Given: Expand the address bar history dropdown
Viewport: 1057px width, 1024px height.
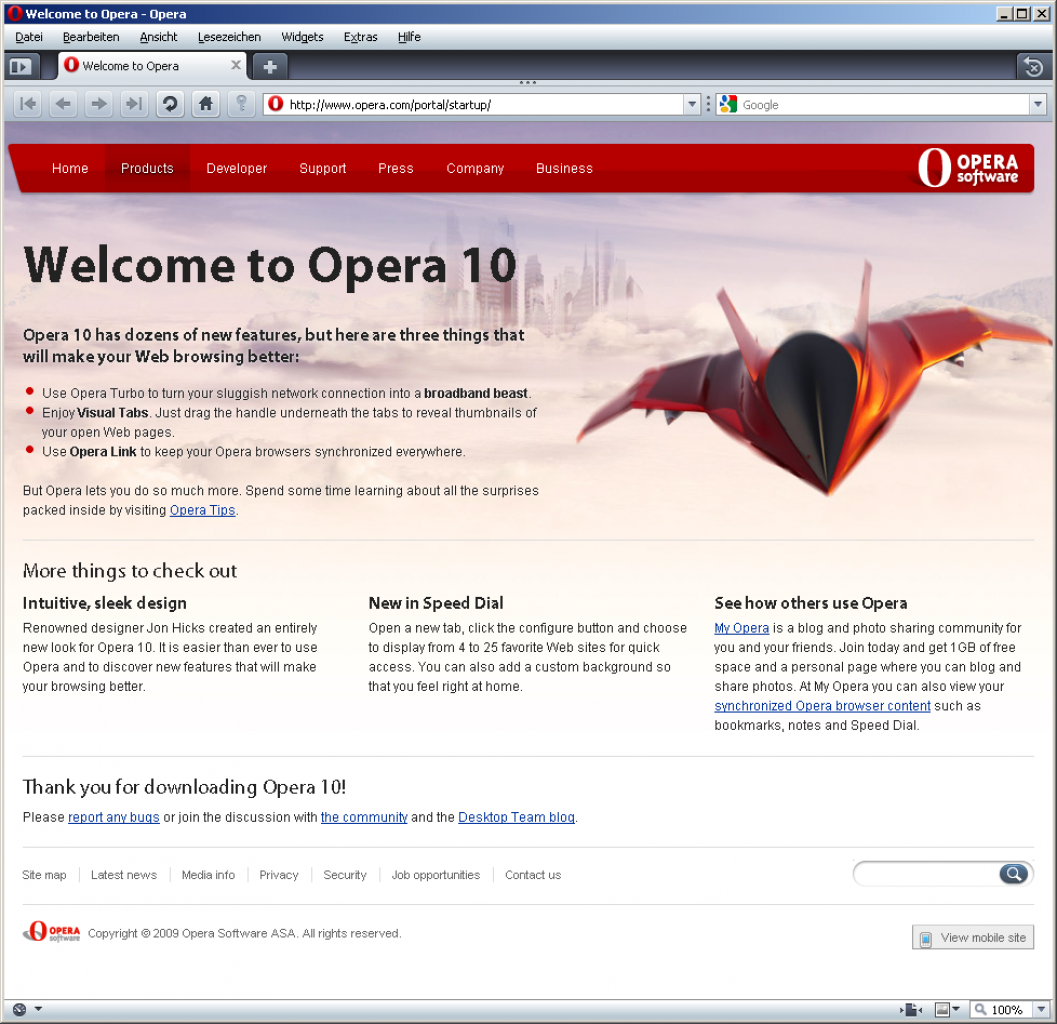Looking at the screenshot, I should pos(692,104).
